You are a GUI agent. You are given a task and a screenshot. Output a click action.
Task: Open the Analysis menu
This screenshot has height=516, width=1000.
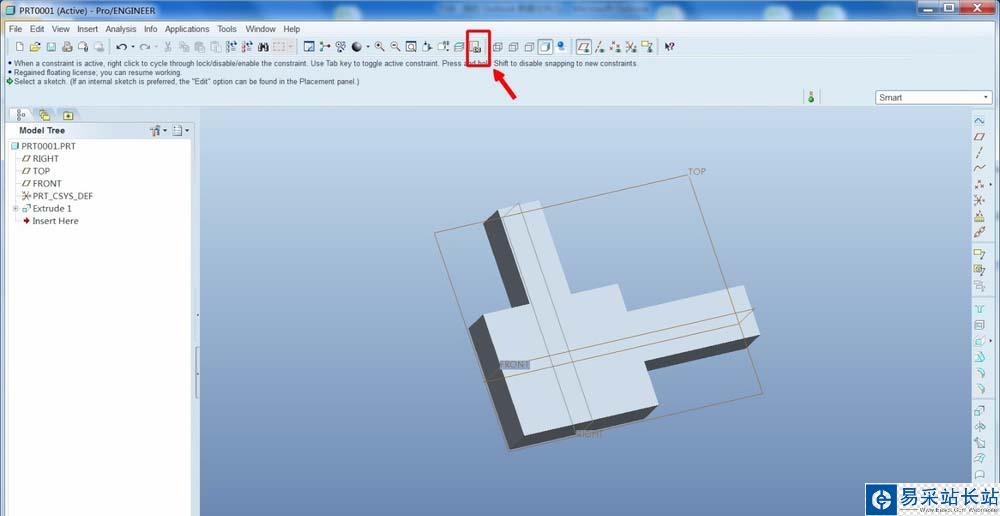121,29
